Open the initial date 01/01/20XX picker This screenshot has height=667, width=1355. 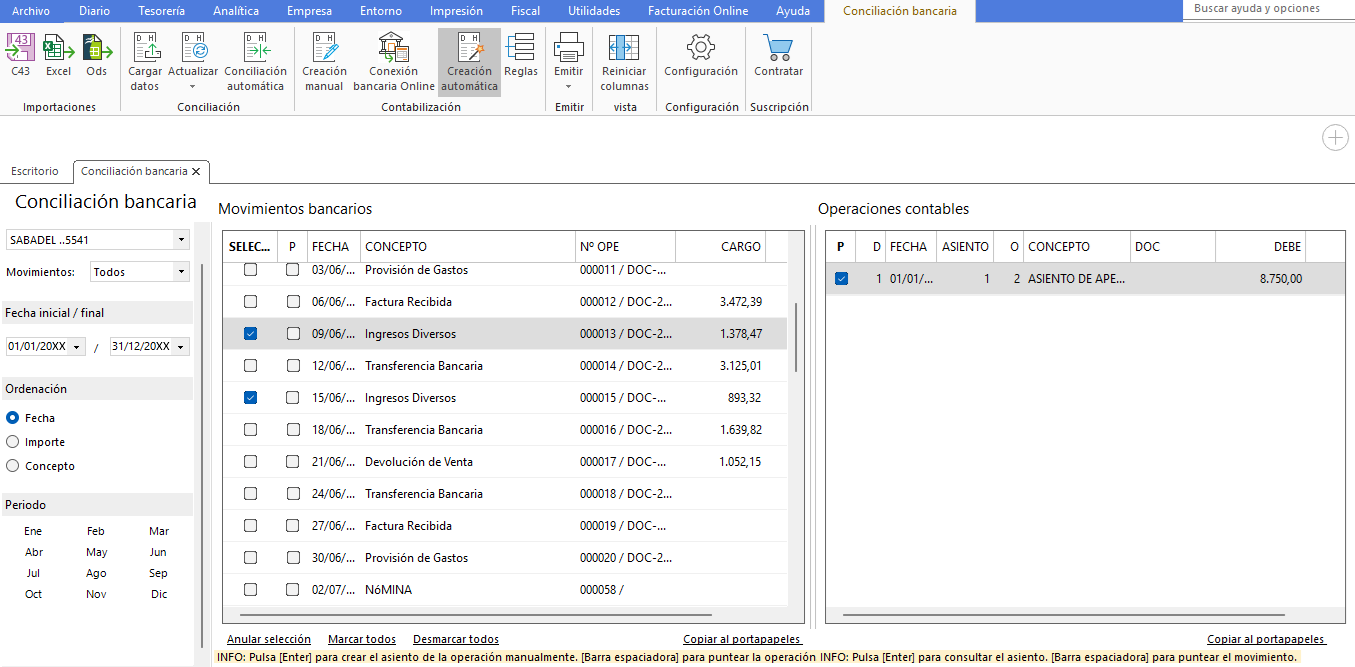77,347
